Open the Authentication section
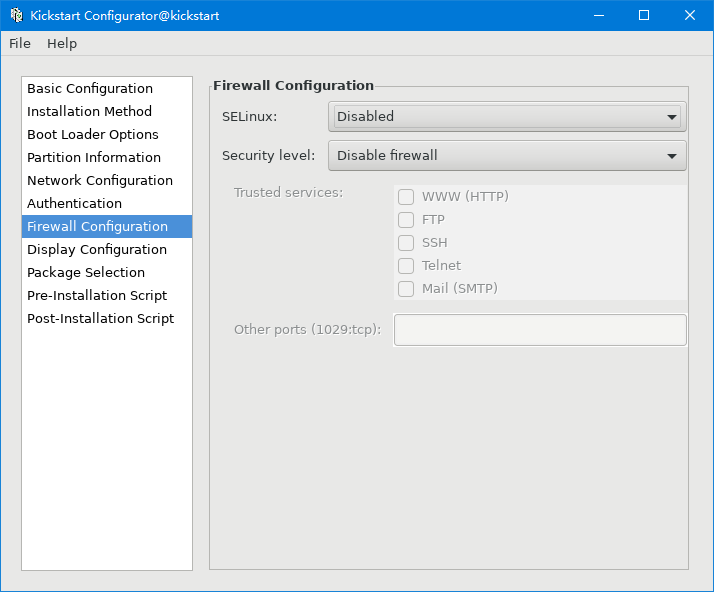The width and height of the screenshot is (714, 592). (x=107, y=204)
